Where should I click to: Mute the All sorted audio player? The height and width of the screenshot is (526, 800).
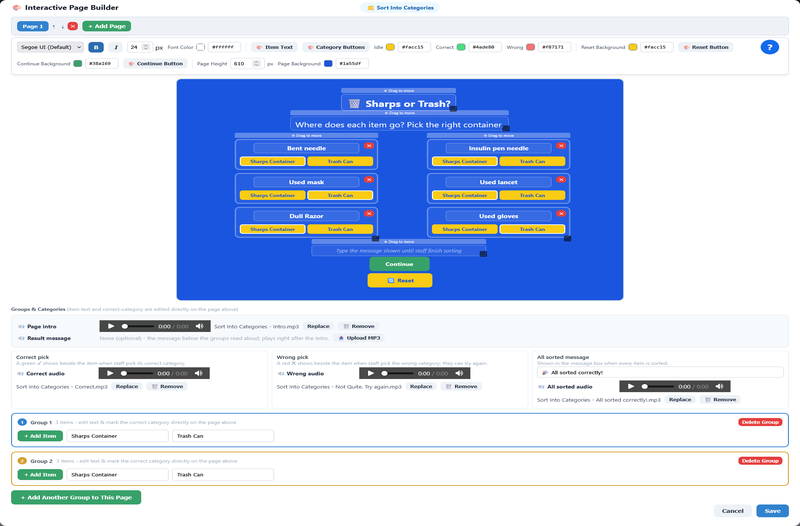click(719, 386)
